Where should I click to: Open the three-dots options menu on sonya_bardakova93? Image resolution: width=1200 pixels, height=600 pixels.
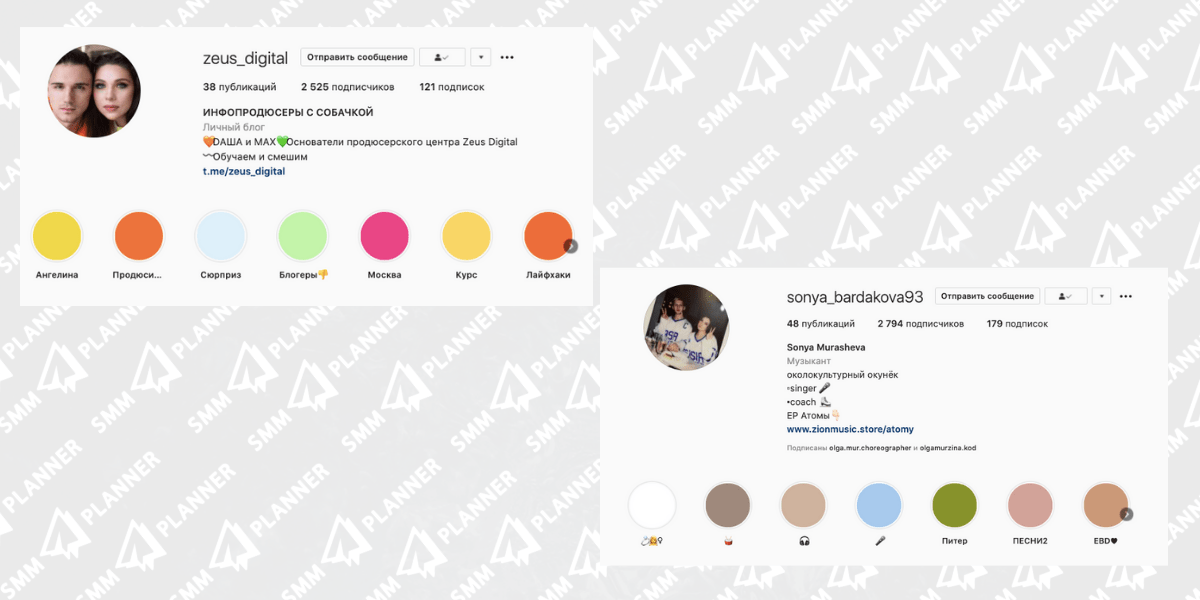tap(1126, 297)
